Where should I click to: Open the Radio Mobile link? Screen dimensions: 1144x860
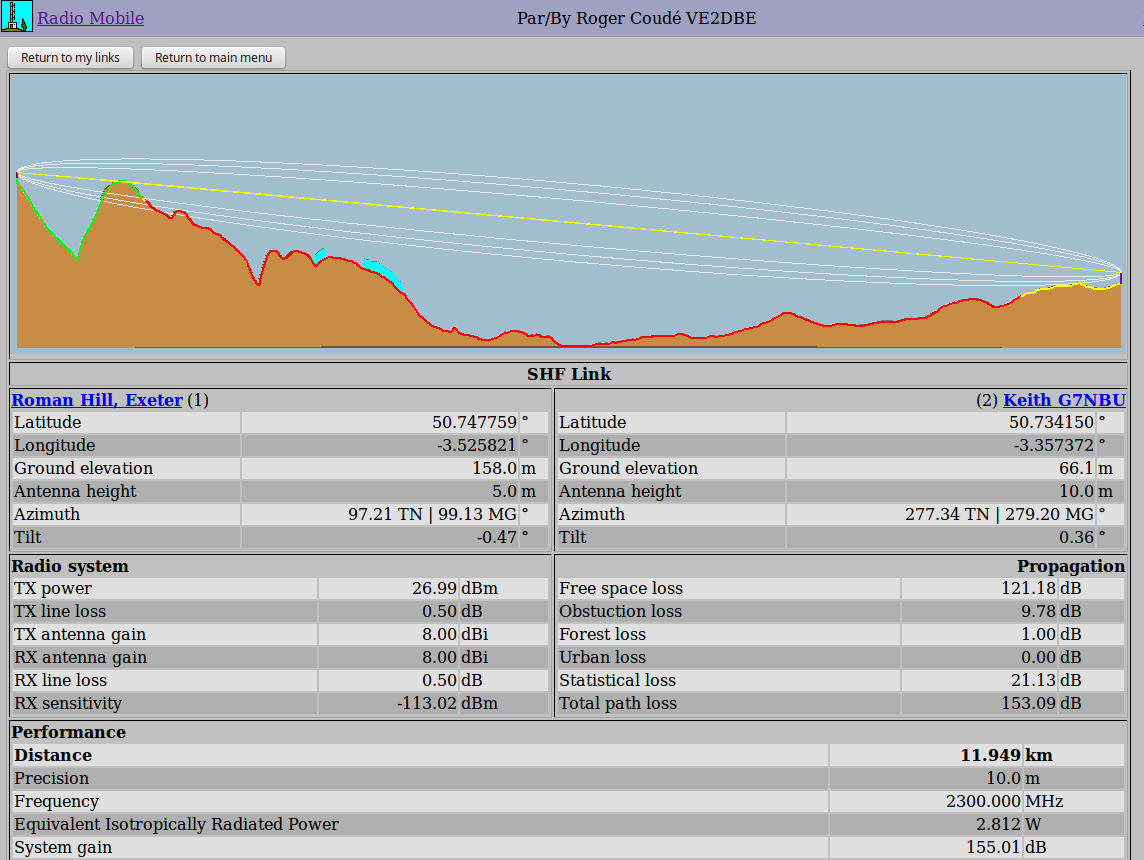click(90, 18)
